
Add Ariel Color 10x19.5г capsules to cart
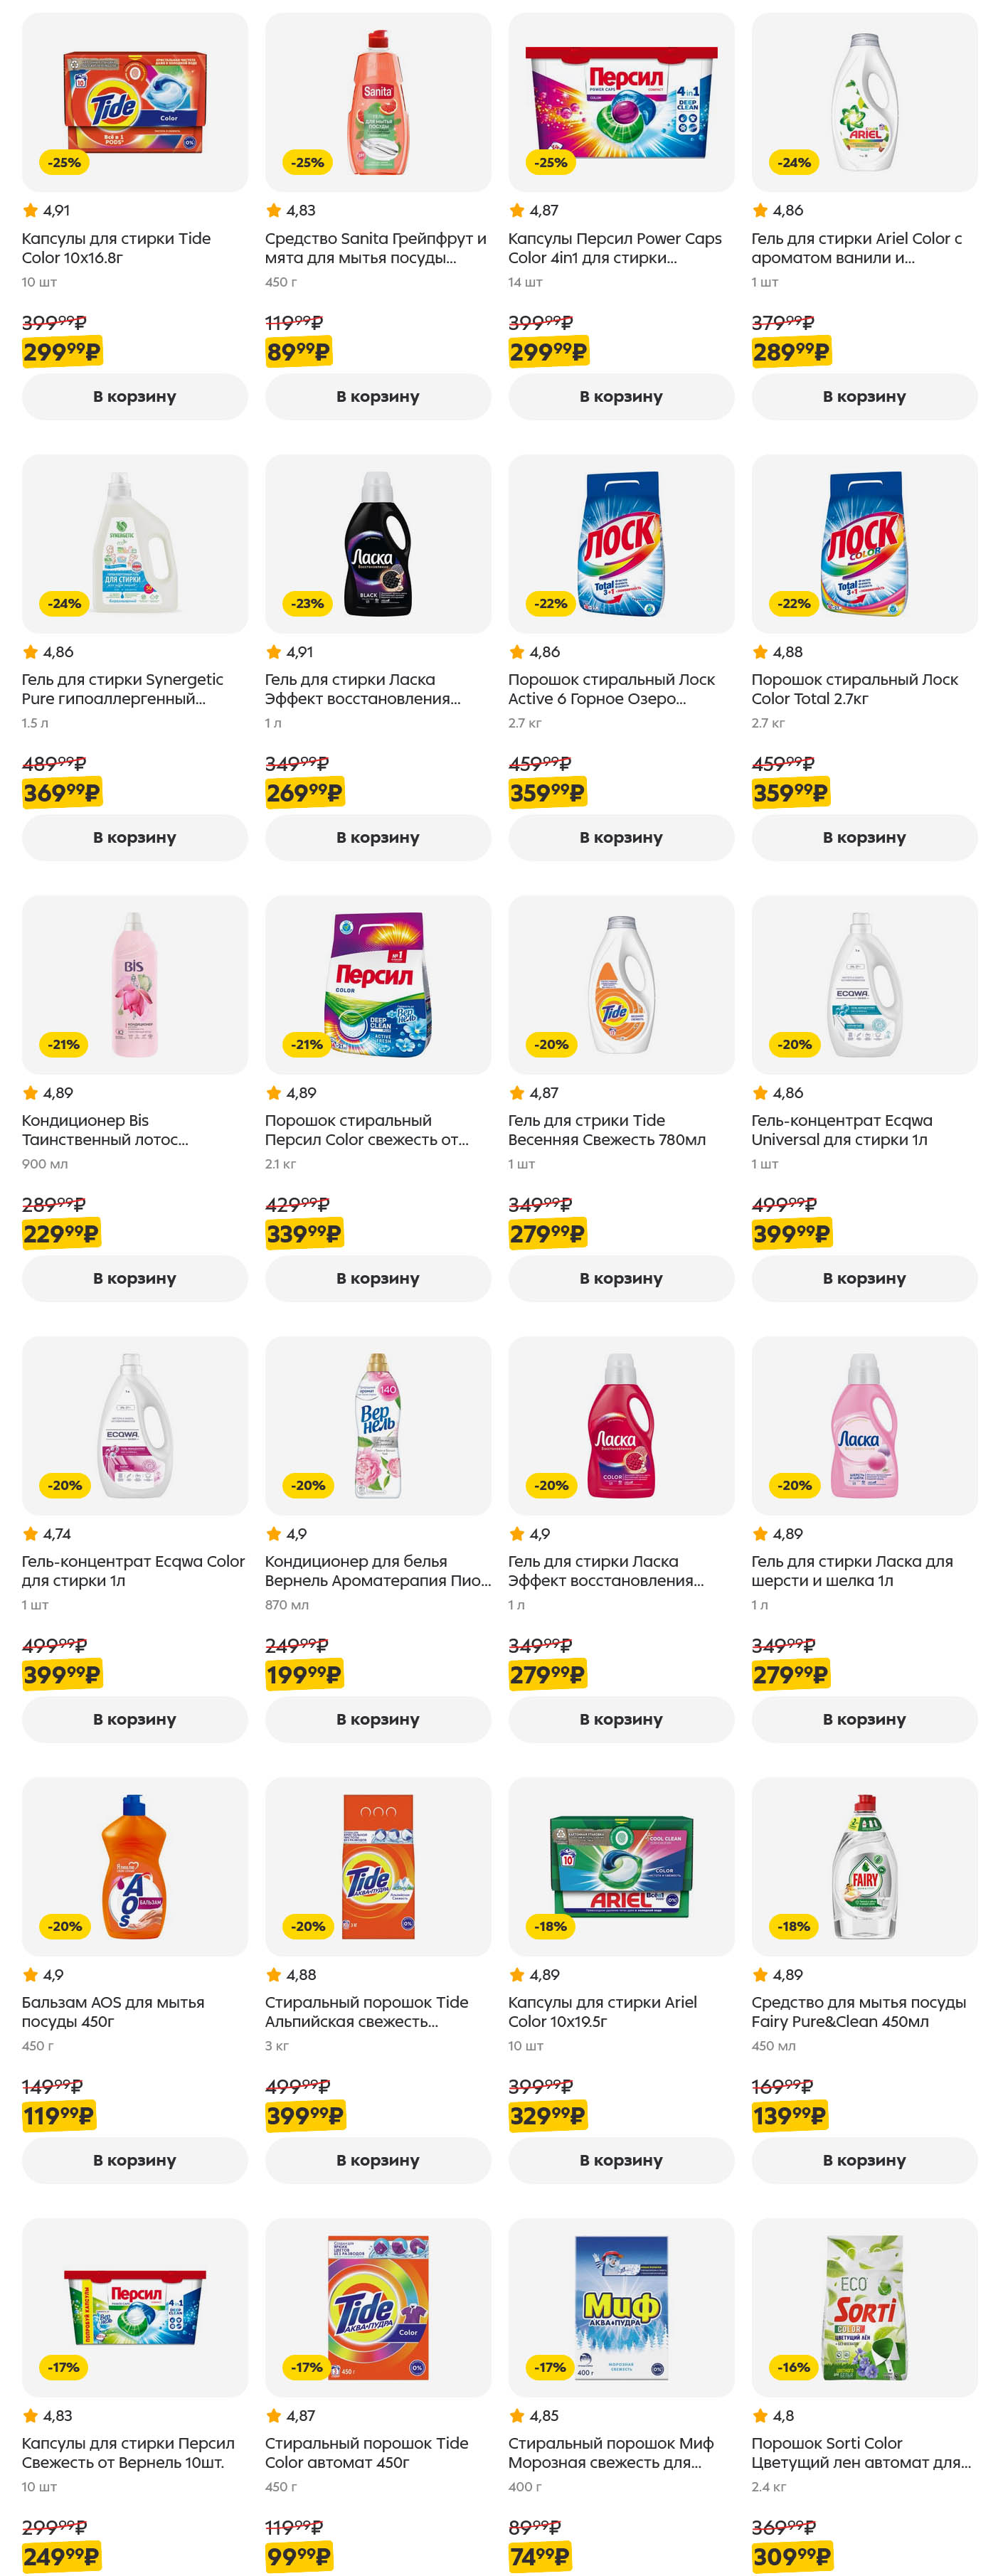point(621,2160)
